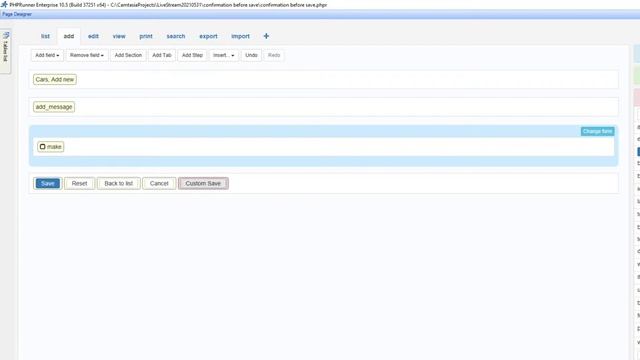
Task: Open the Add field dropdown
Action: (x=47, y=55)
